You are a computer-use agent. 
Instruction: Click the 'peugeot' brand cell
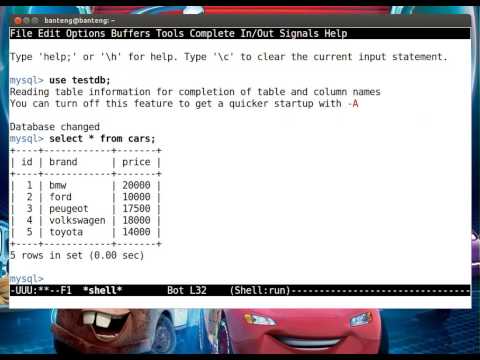click(69, 209)
